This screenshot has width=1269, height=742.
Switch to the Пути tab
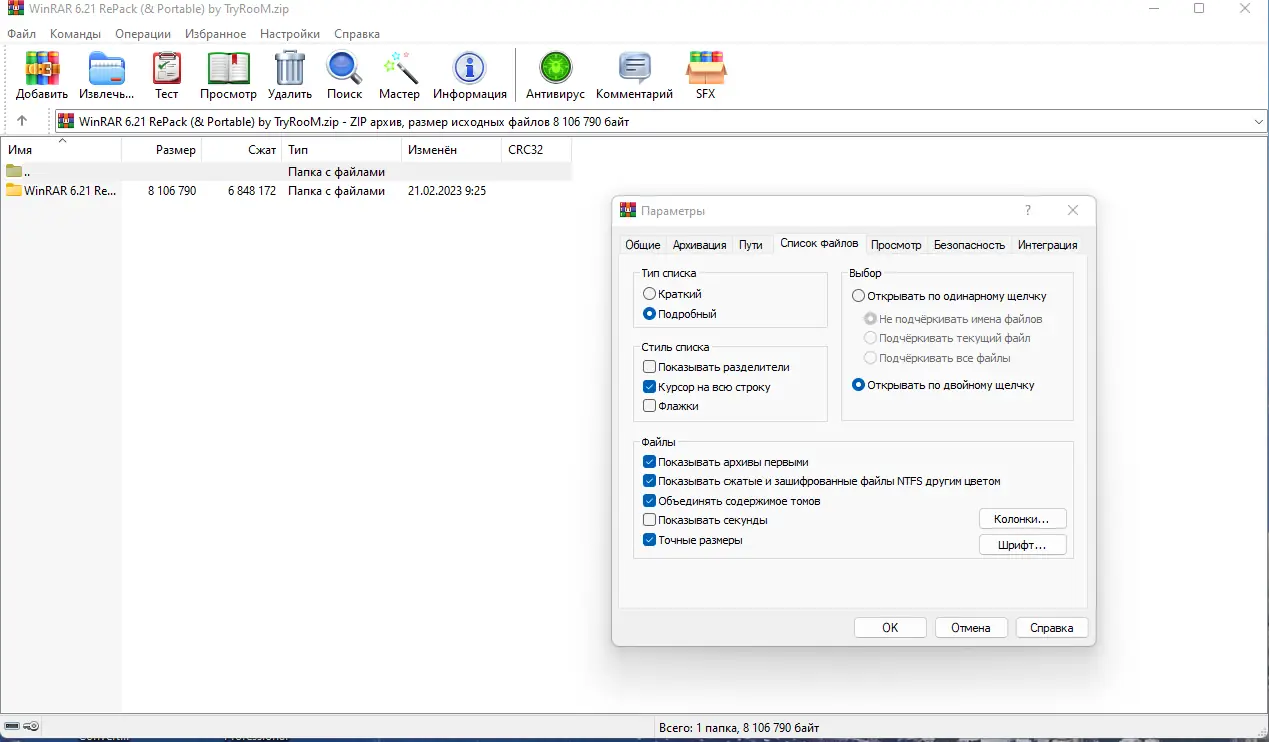click(750, 245)
